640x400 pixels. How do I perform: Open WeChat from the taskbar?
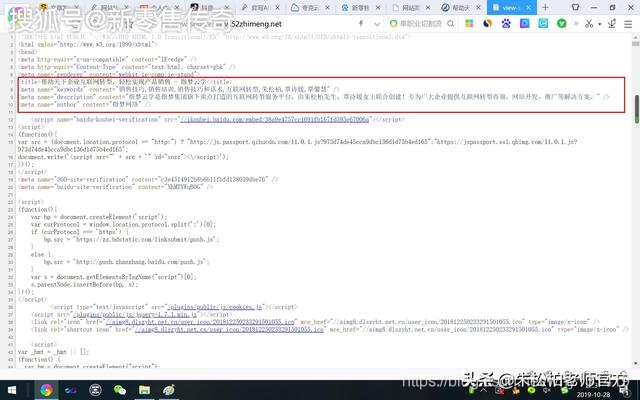[120, 390]
